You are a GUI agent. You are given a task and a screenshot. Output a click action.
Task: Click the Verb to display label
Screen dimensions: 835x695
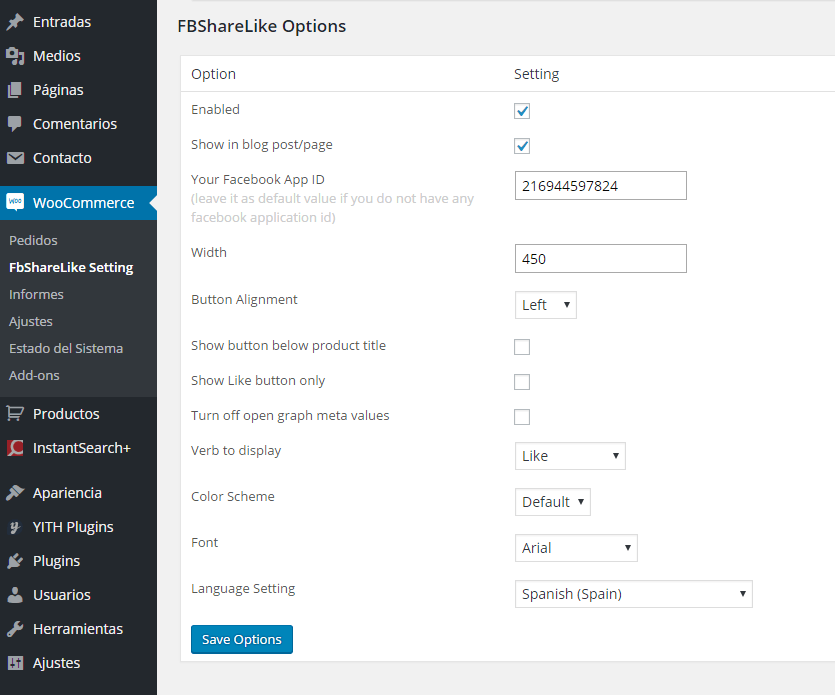[x=236, y=451]
